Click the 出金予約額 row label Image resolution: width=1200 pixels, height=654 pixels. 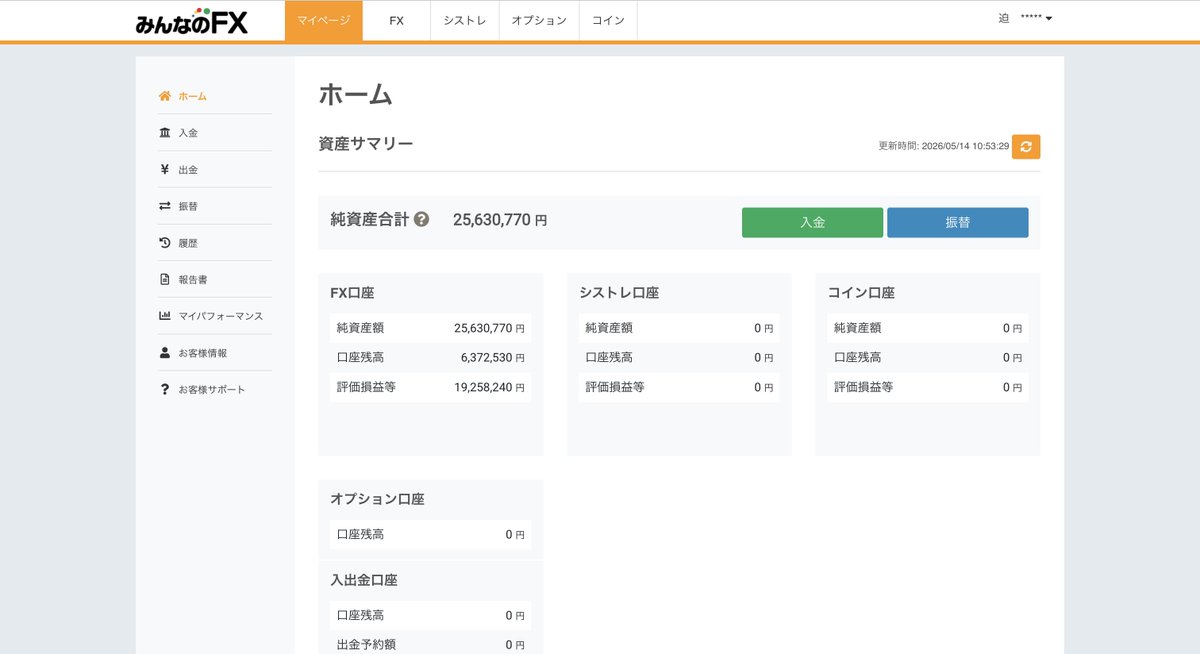[366, 644]
